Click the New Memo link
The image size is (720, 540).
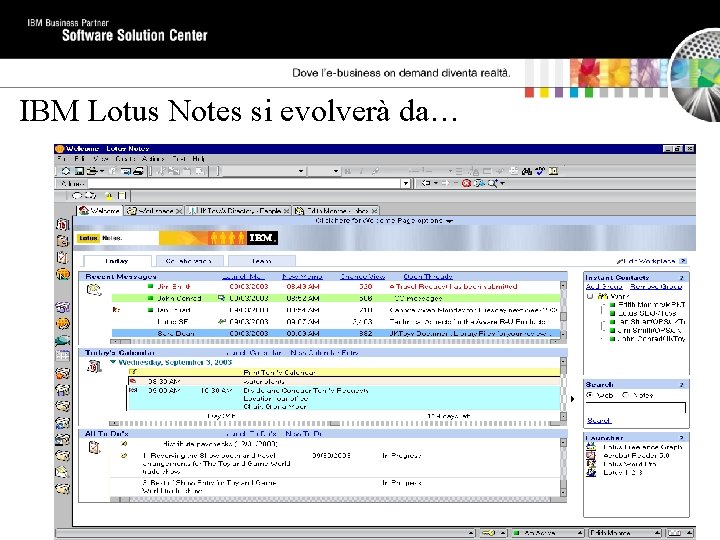click(302, 276)
